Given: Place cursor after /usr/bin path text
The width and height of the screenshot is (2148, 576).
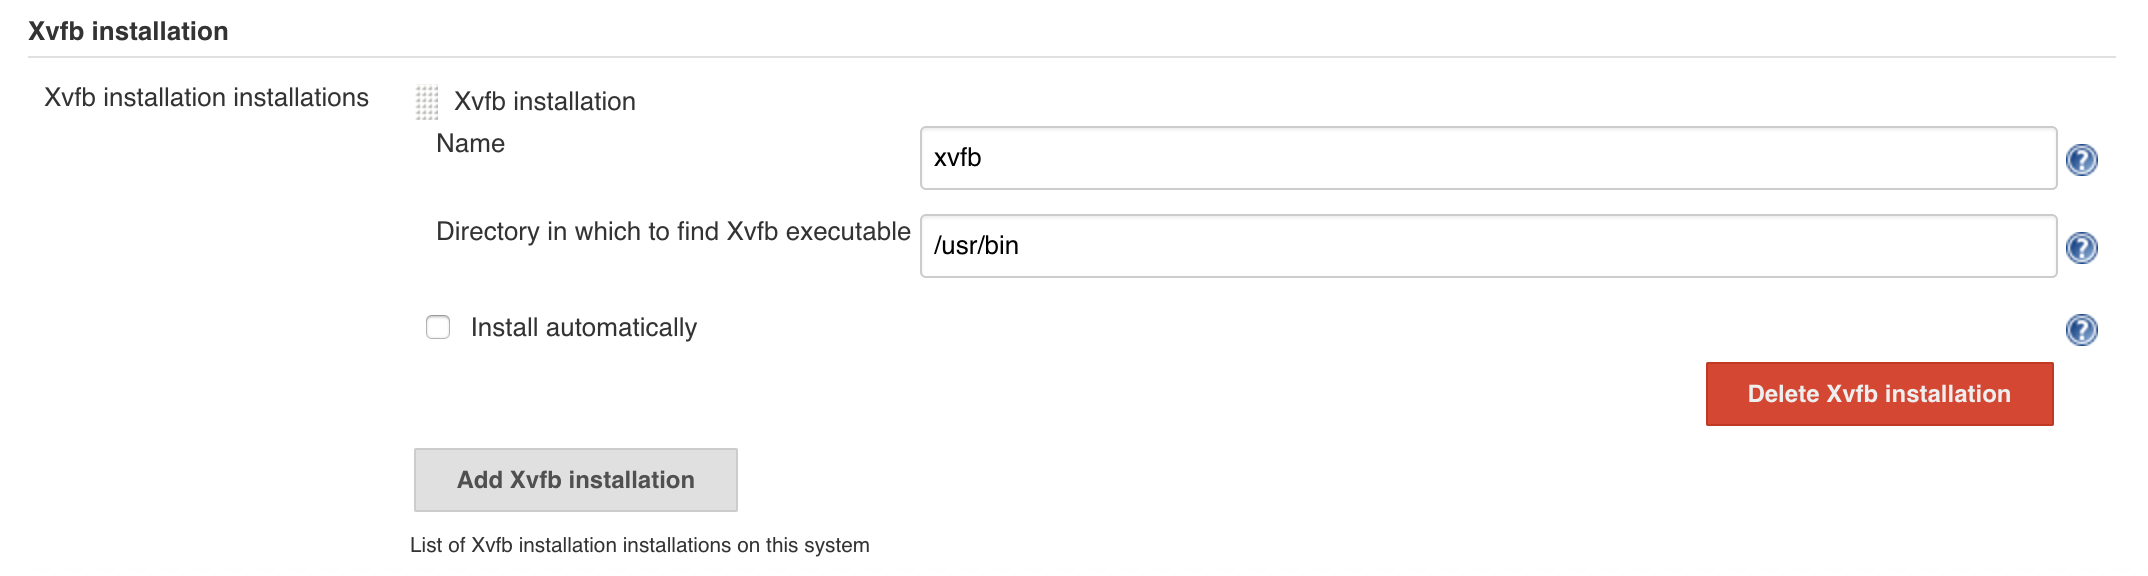Looking at the screenshot, I should (1021, 246).
